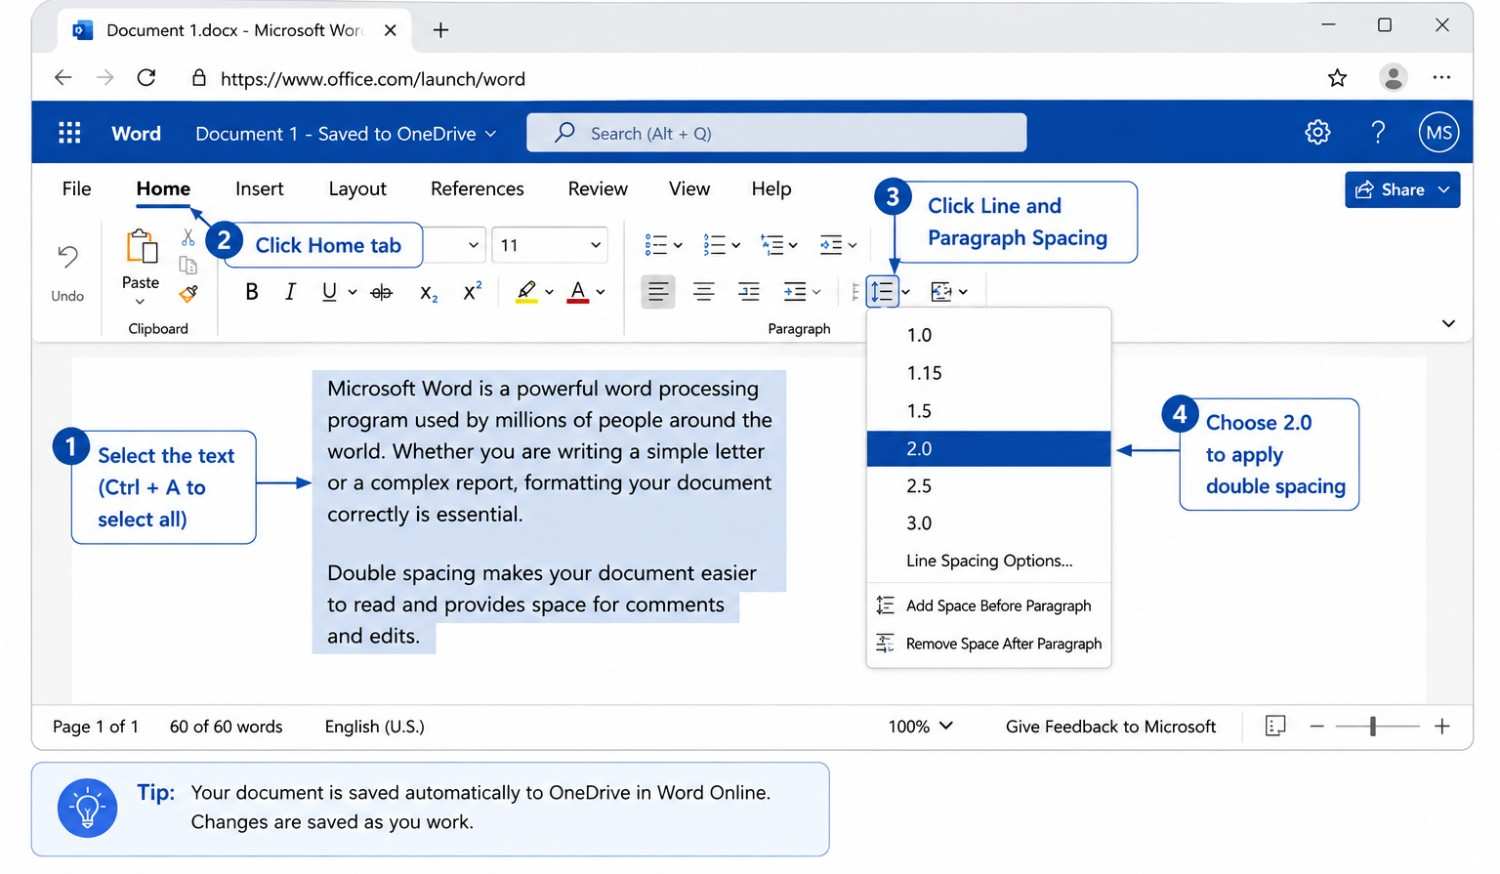
Task: Click the zoom out minus icon
Action: 1317,726
